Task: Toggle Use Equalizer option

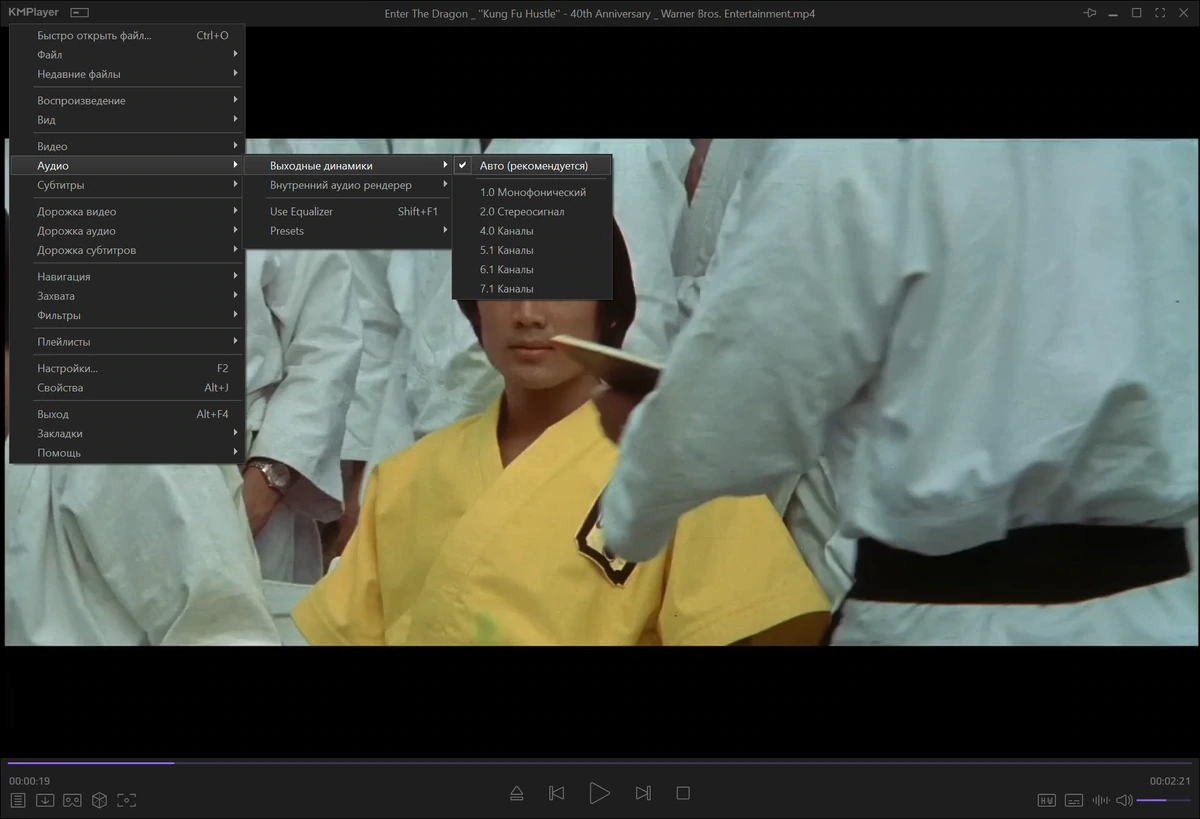Action: pyautogui.click(x=348, y=212)
